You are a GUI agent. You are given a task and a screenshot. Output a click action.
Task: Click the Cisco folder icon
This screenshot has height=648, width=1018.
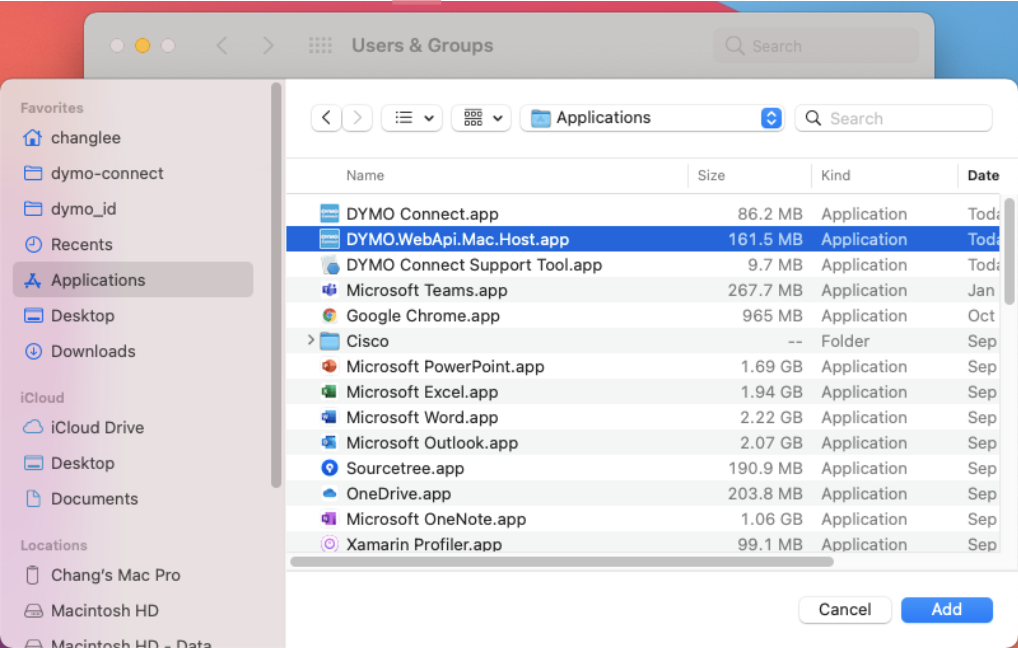pos(330,341)
